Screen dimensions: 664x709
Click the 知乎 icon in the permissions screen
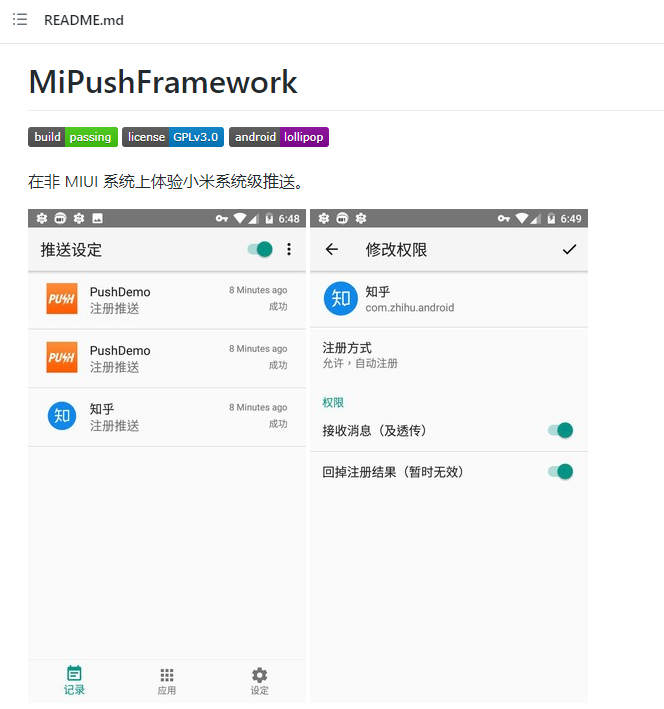pyautogui.click(x=341, y=298)
